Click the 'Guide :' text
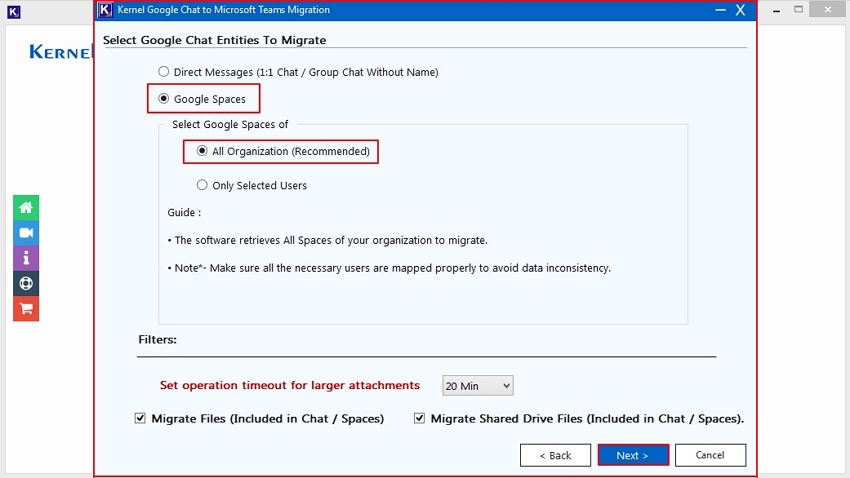Image resolution: width=850 pixels, height=478 pixels. coord(184,212)
